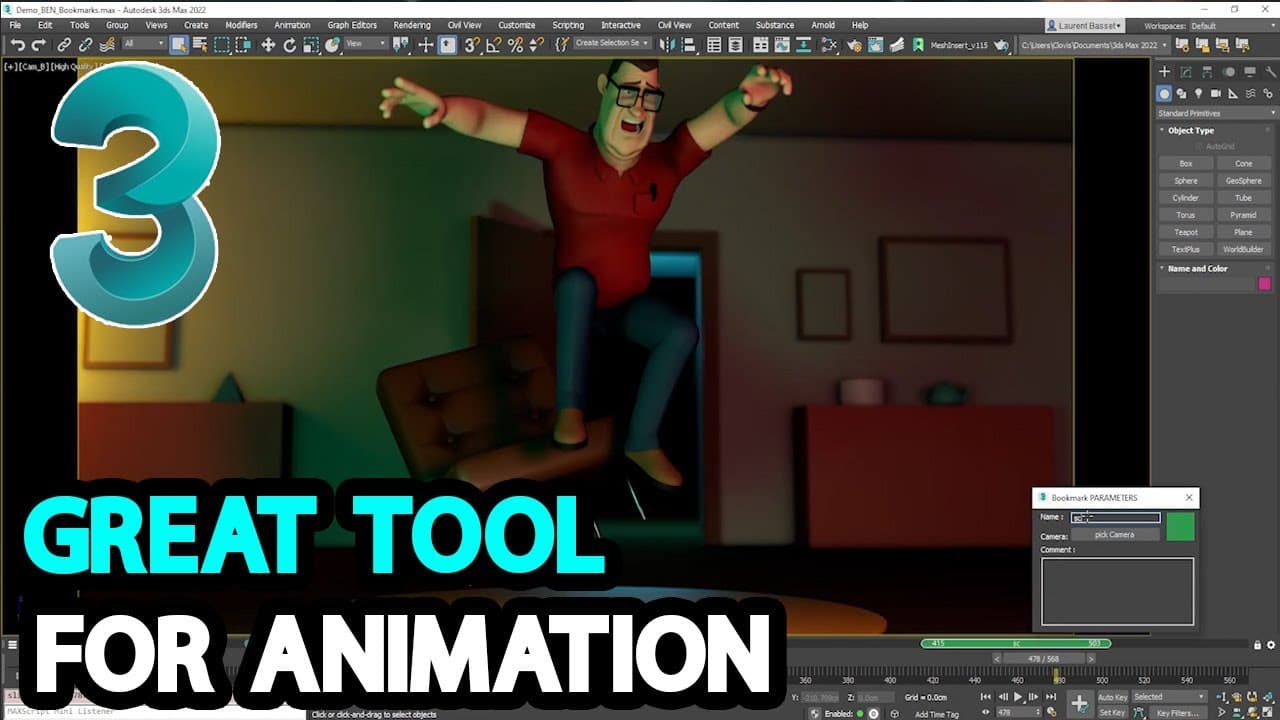
Task: Play the animation
Action: [x=1018, y=697]
